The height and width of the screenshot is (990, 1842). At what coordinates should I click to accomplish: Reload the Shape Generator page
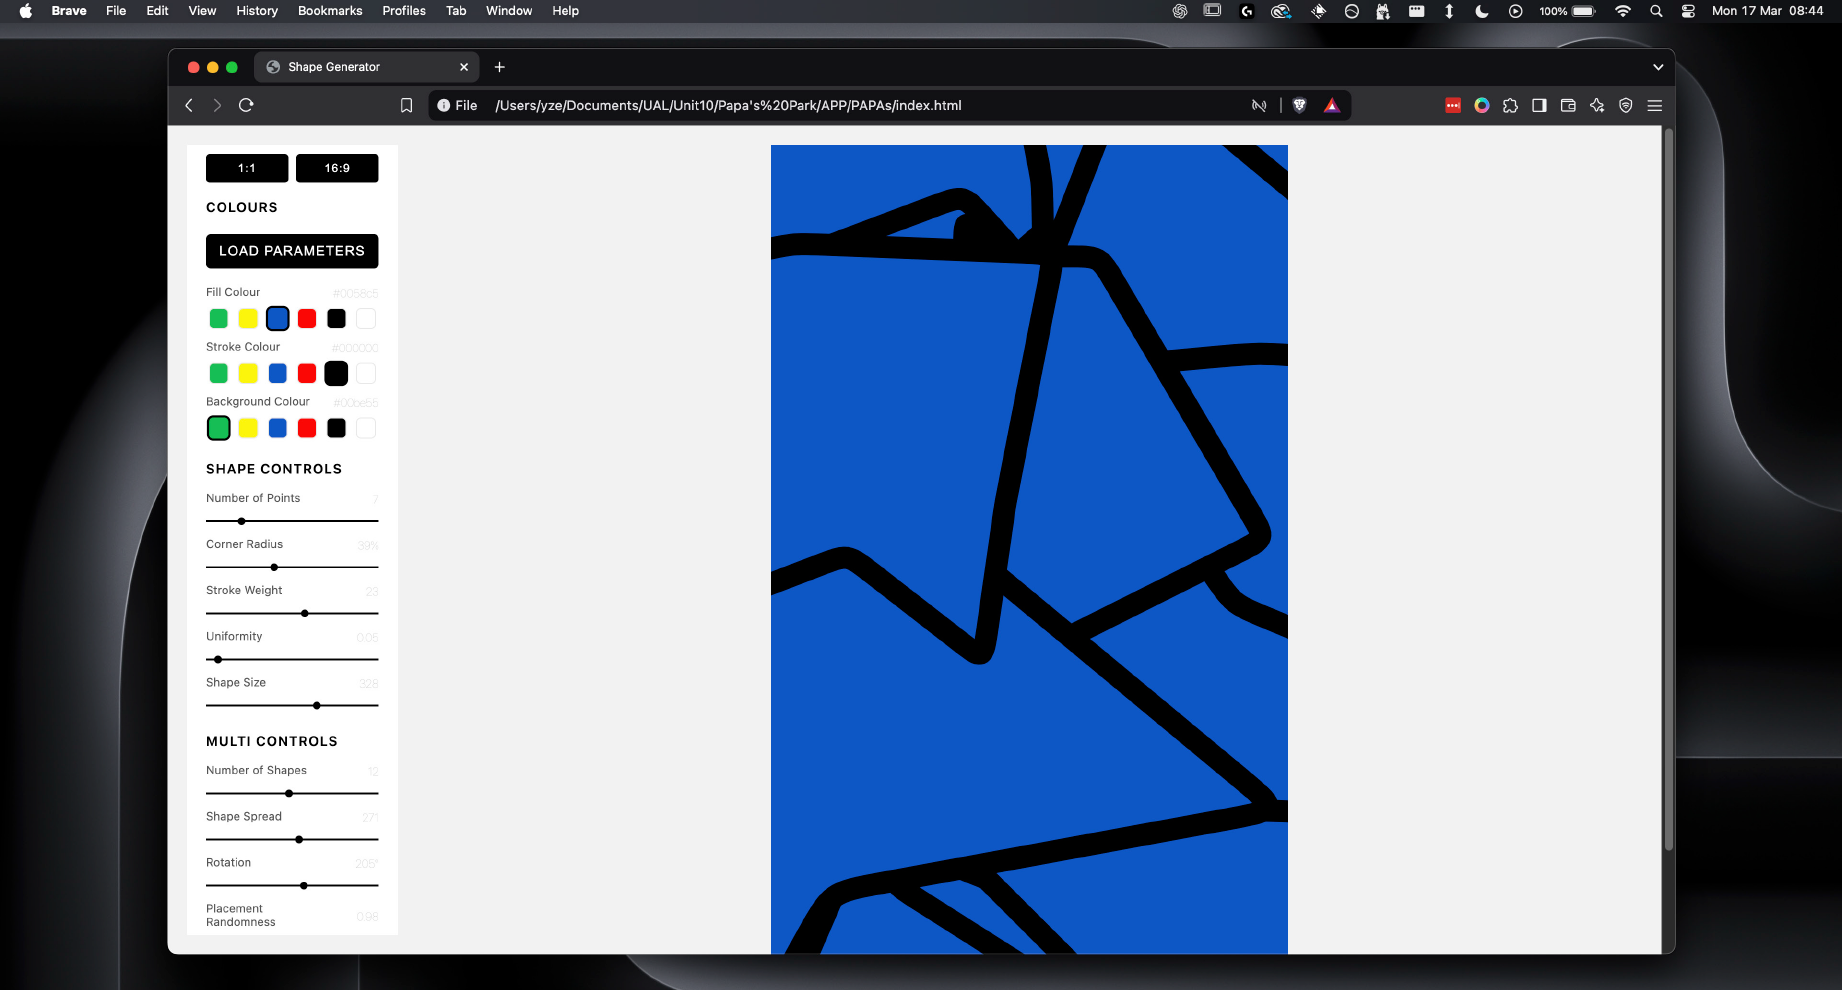click(246, 105)
